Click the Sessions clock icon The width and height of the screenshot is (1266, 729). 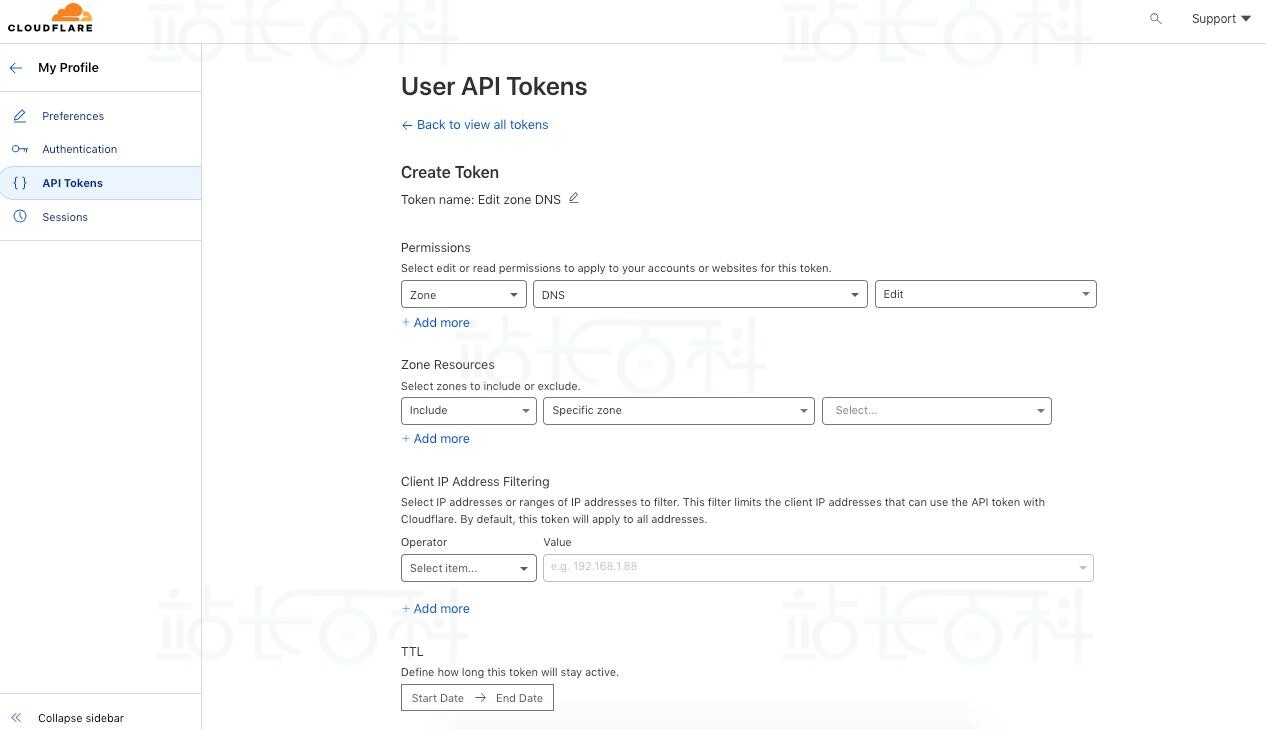(x=20, y=217)
